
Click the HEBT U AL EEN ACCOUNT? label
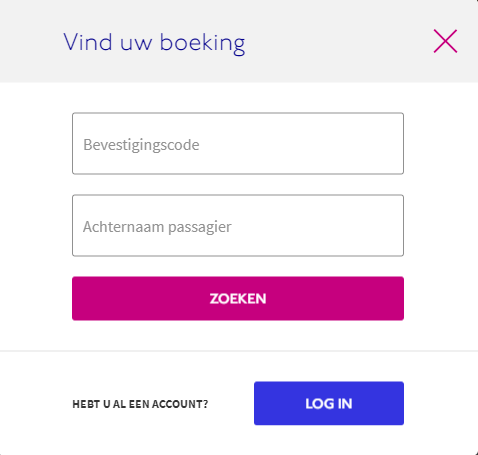coord(140,404)
